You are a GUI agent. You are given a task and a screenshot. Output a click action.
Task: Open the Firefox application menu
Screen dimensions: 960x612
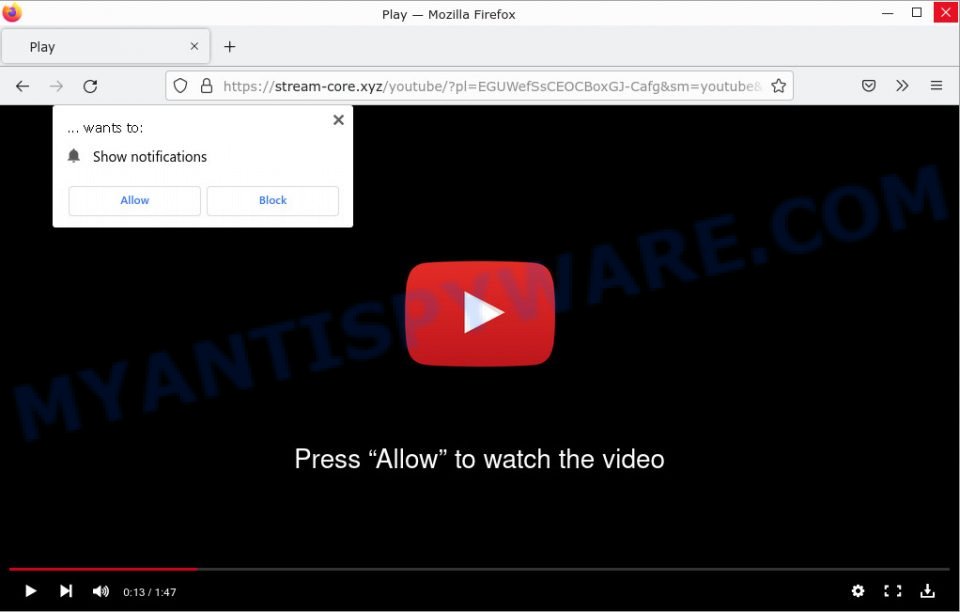(936, 86)
